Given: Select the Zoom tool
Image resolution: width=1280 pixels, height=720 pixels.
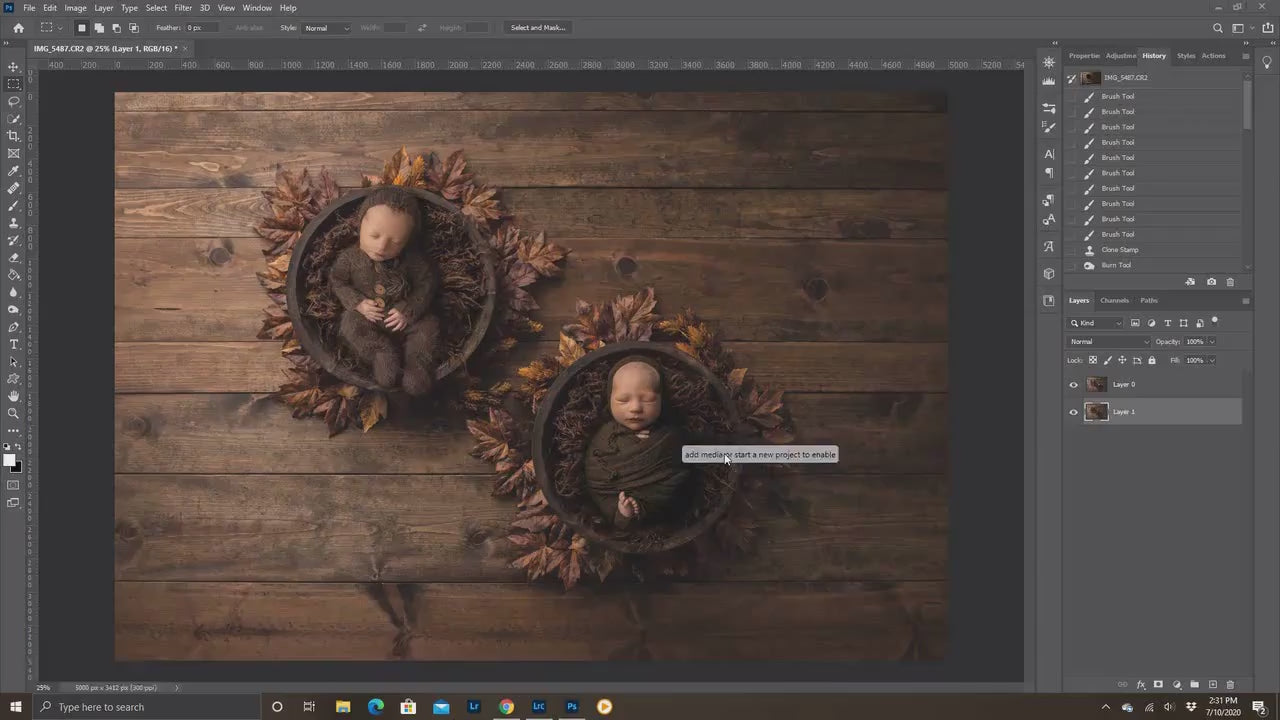Looking at the screenshot, I should coord(13,412).
